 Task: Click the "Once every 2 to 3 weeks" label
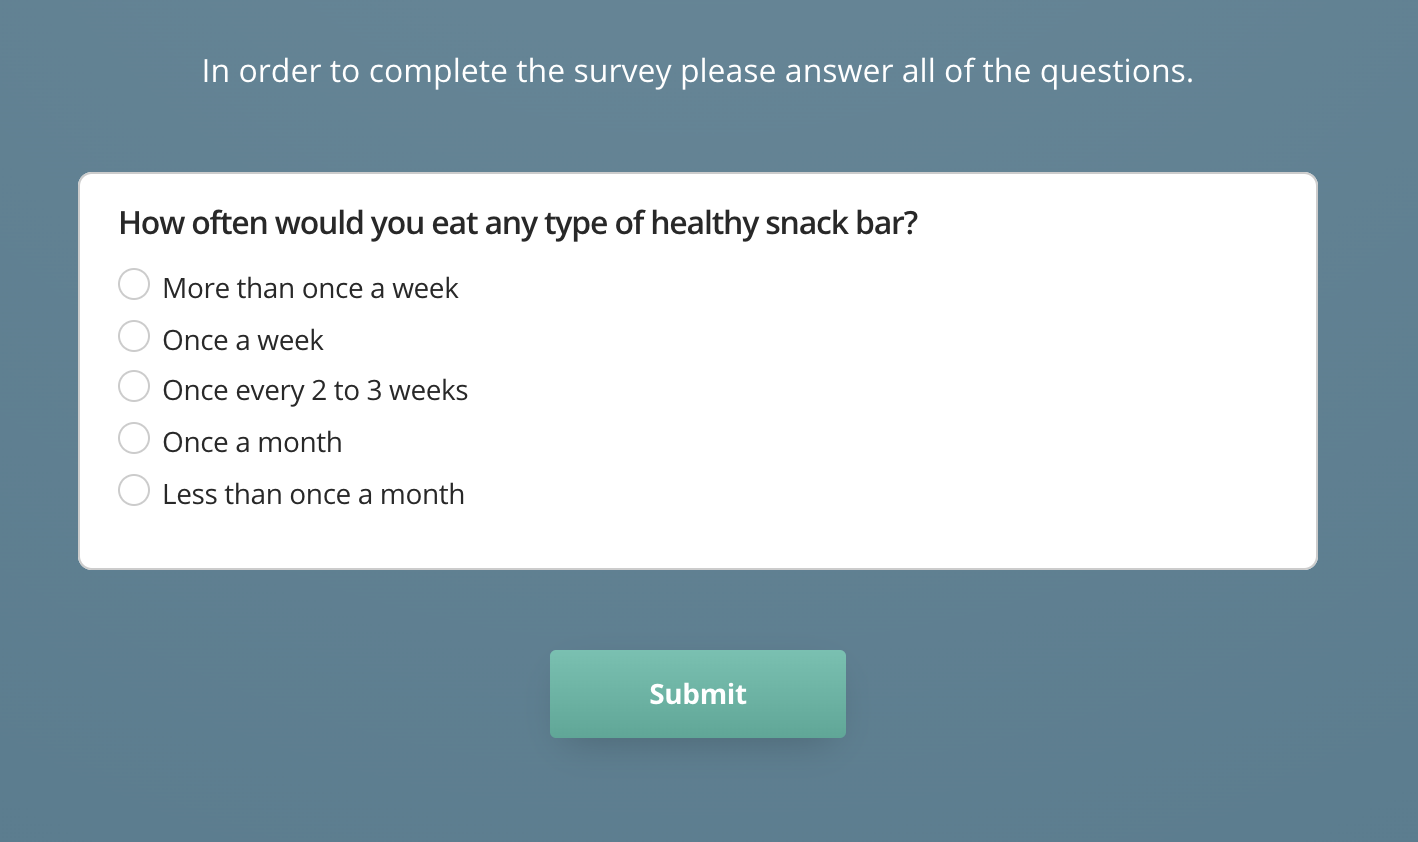coord(315,391)
